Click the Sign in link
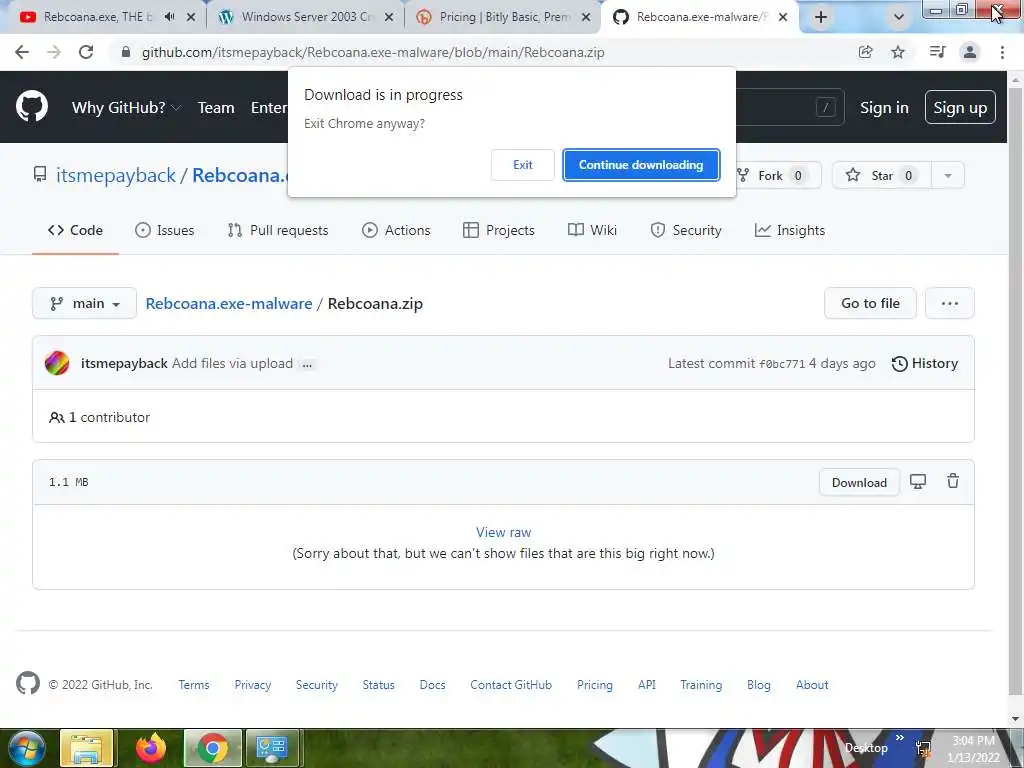This screenshot has height=768, width=1024. click(884, 108)
